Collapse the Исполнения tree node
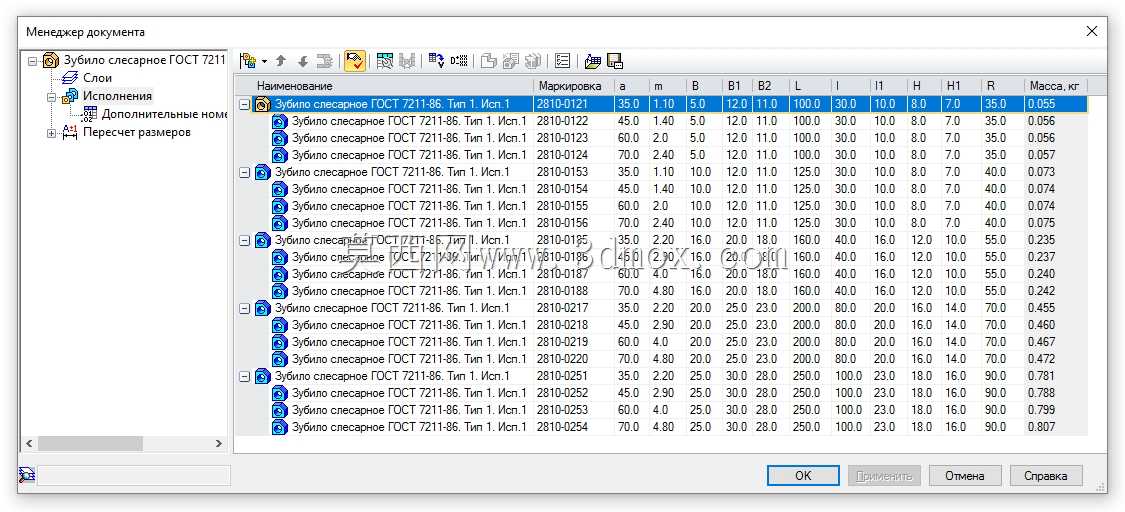Viewport: 1125px width, 512px height. tap(52, 96)
